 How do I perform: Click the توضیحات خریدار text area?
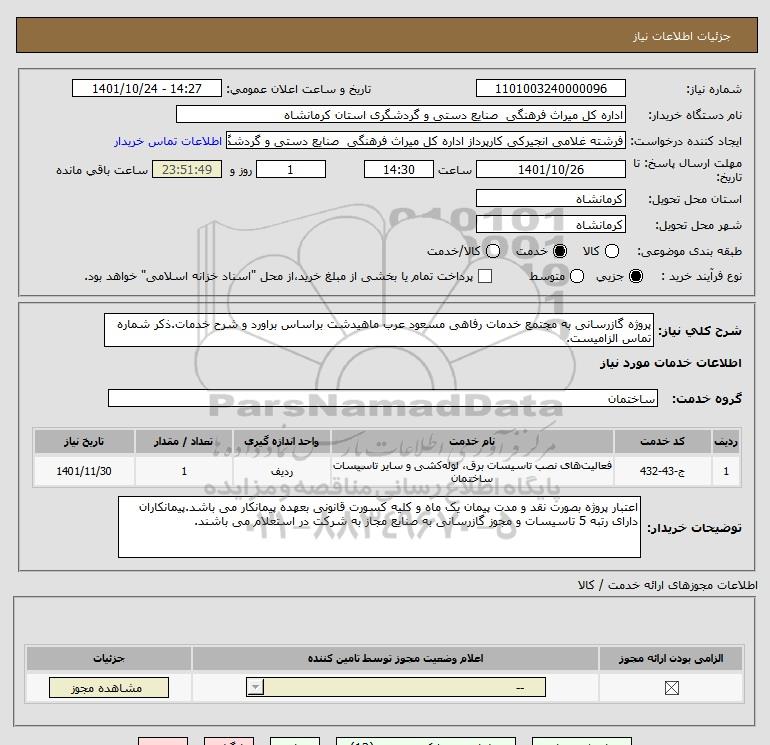379,527
